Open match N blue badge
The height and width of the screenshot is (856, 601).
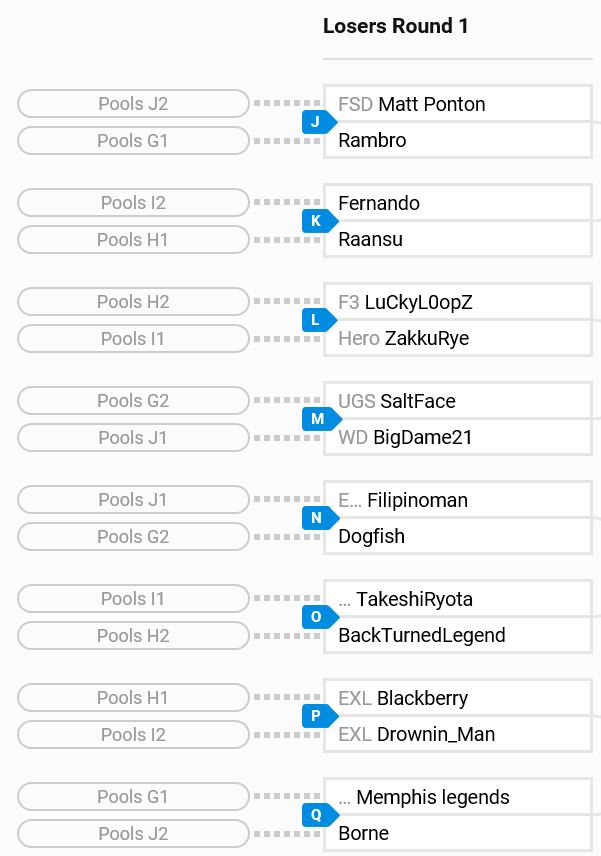319,518
